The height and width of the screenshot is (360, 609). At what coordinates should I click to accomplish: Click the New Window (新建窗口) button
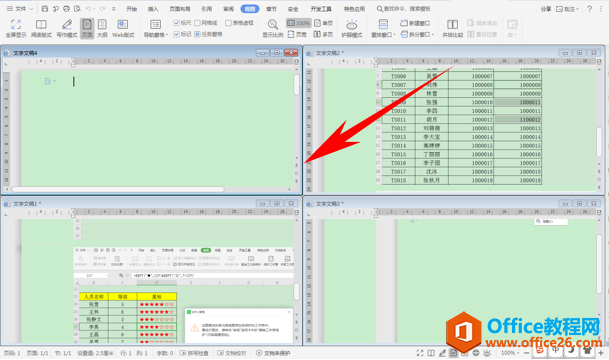(x=415, y=23)
